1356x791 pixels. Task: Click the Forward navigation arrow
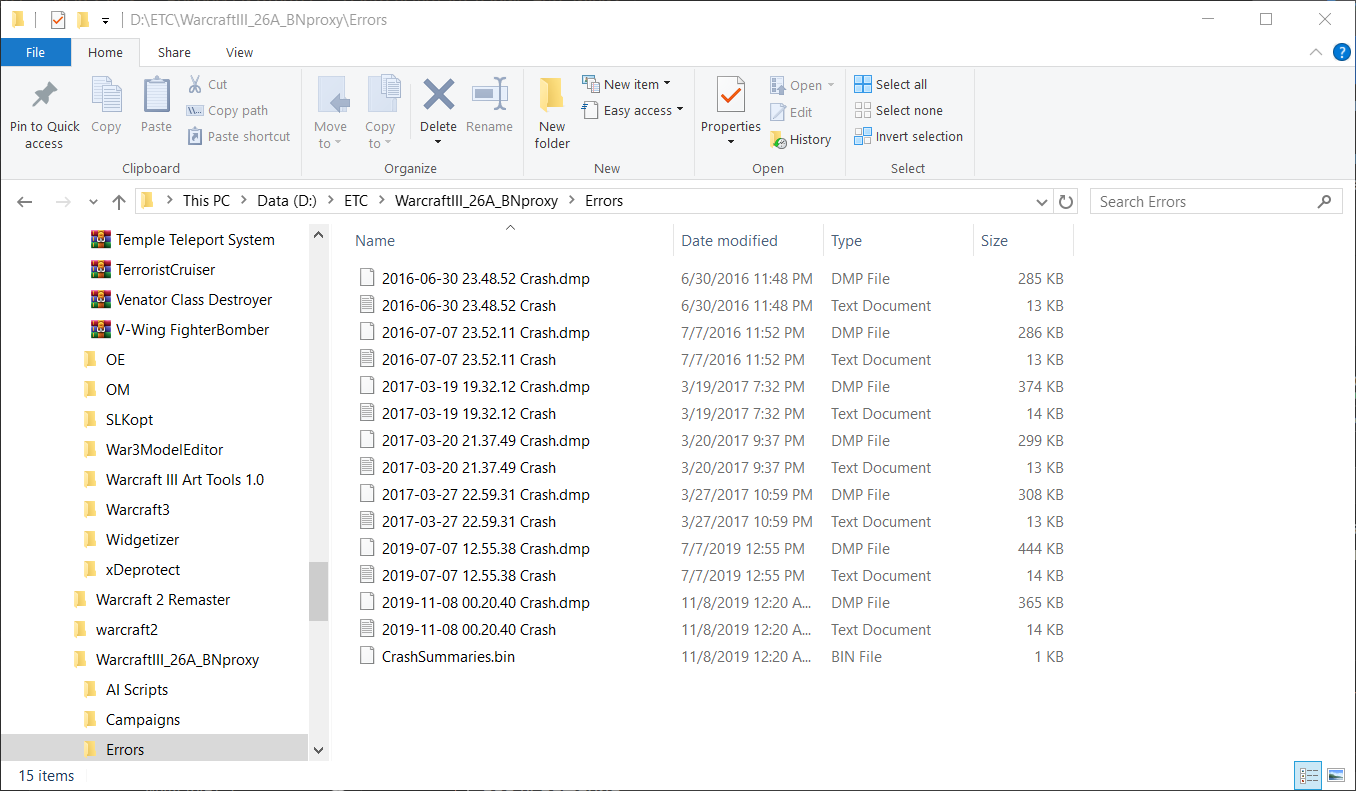click(62, 202)
